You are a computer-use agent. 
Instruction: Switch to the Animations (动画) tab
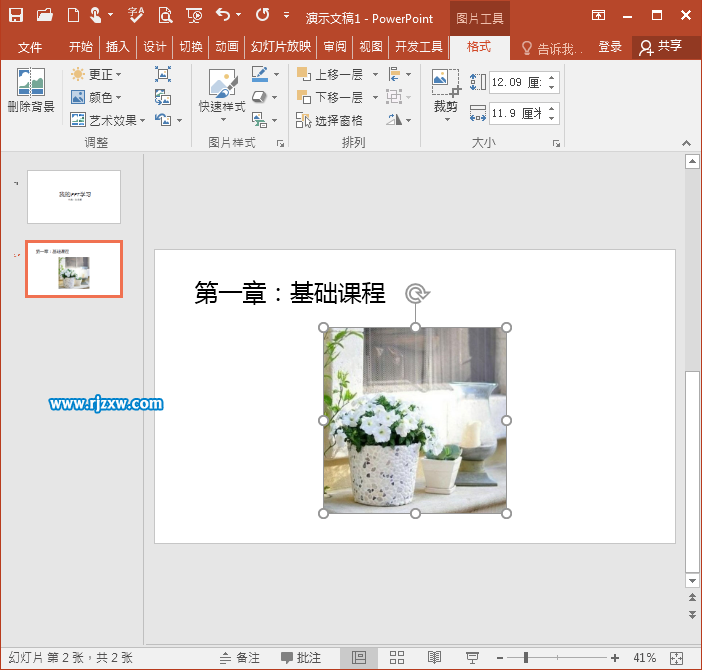click(227, 47)
